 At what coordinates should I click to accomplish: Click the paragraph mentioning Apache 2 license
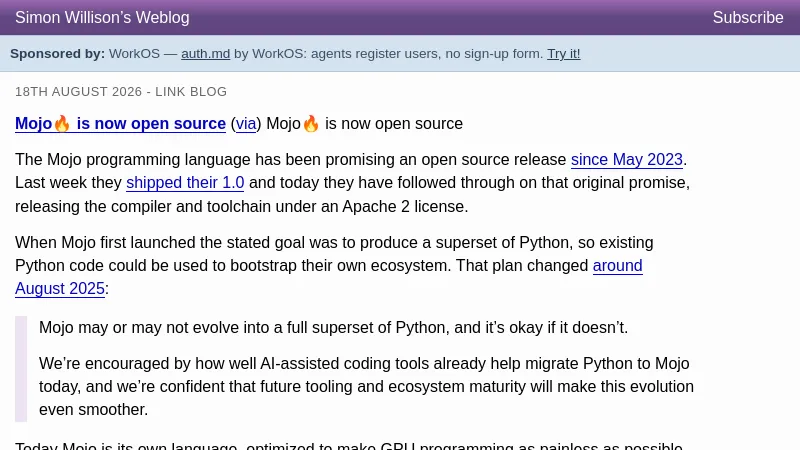[x=353, y=183]
